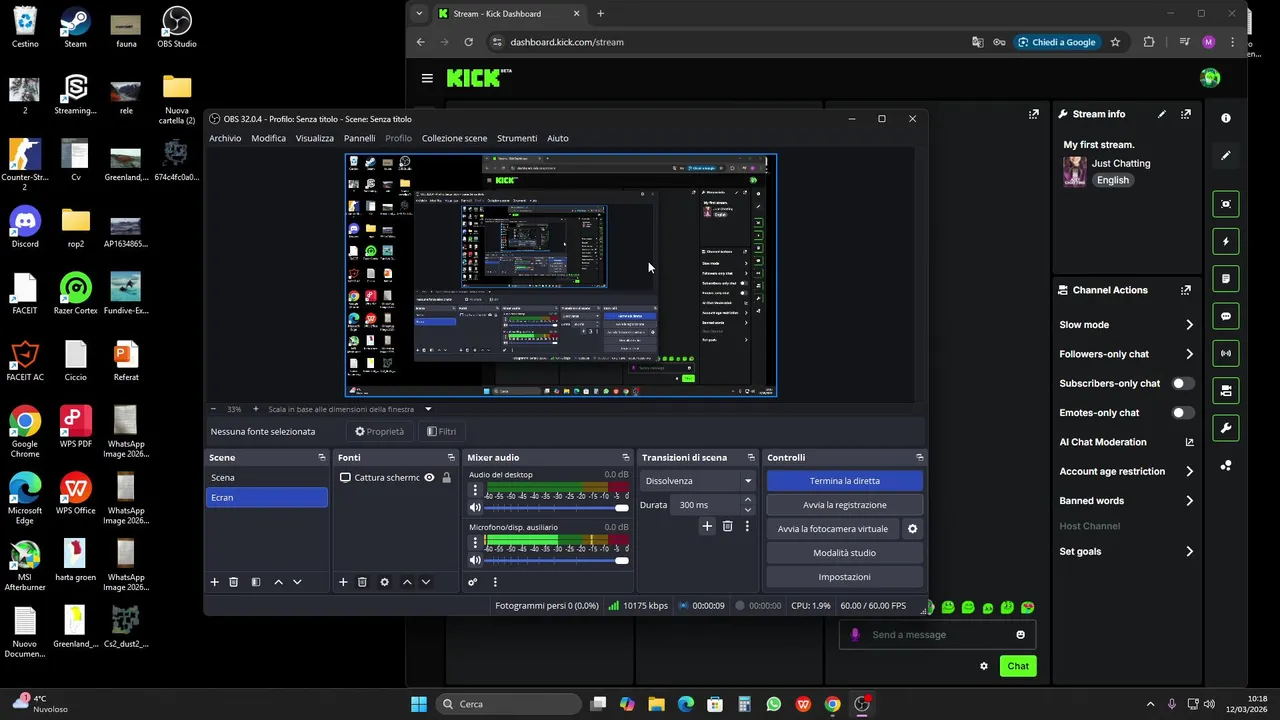This screenshot has width=1280, height=720.
Task: Click the wrench icon in the Kick sidebar
Action: 1226,428
